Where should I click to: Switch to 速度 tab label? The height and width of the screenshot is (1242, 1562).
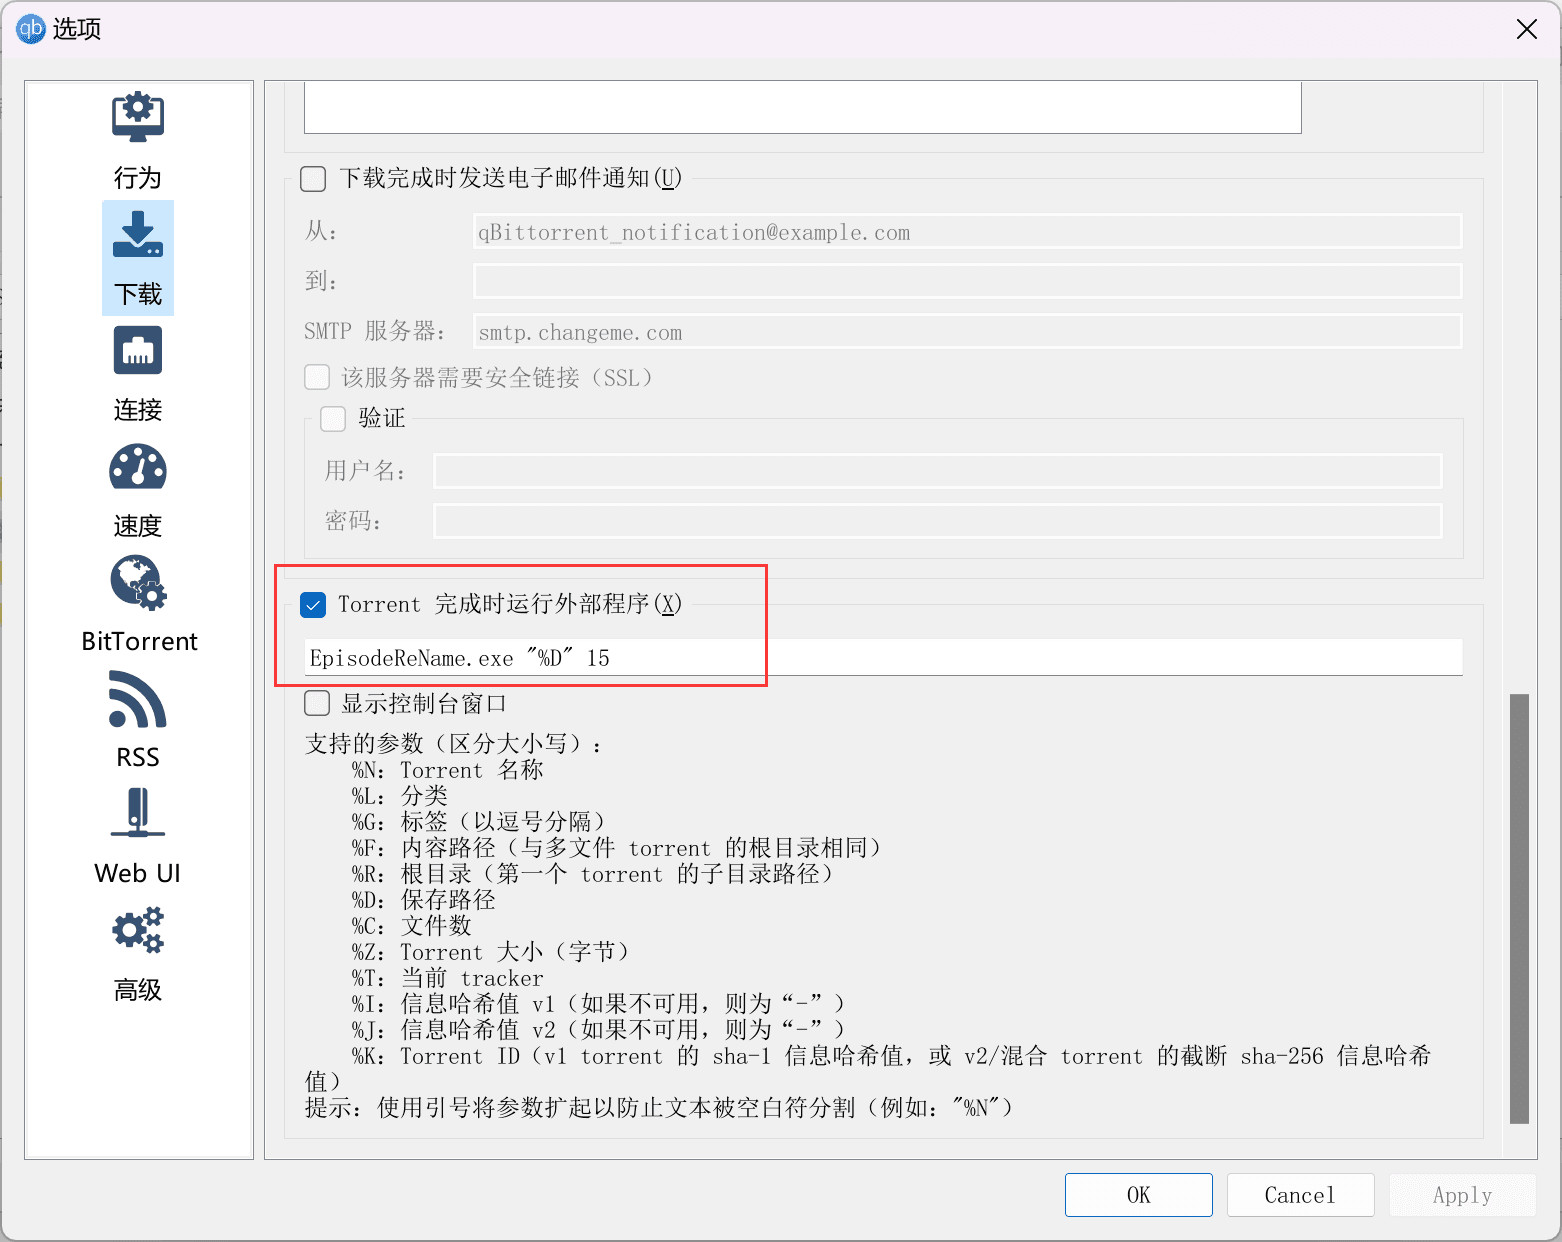tap(138, 526)
